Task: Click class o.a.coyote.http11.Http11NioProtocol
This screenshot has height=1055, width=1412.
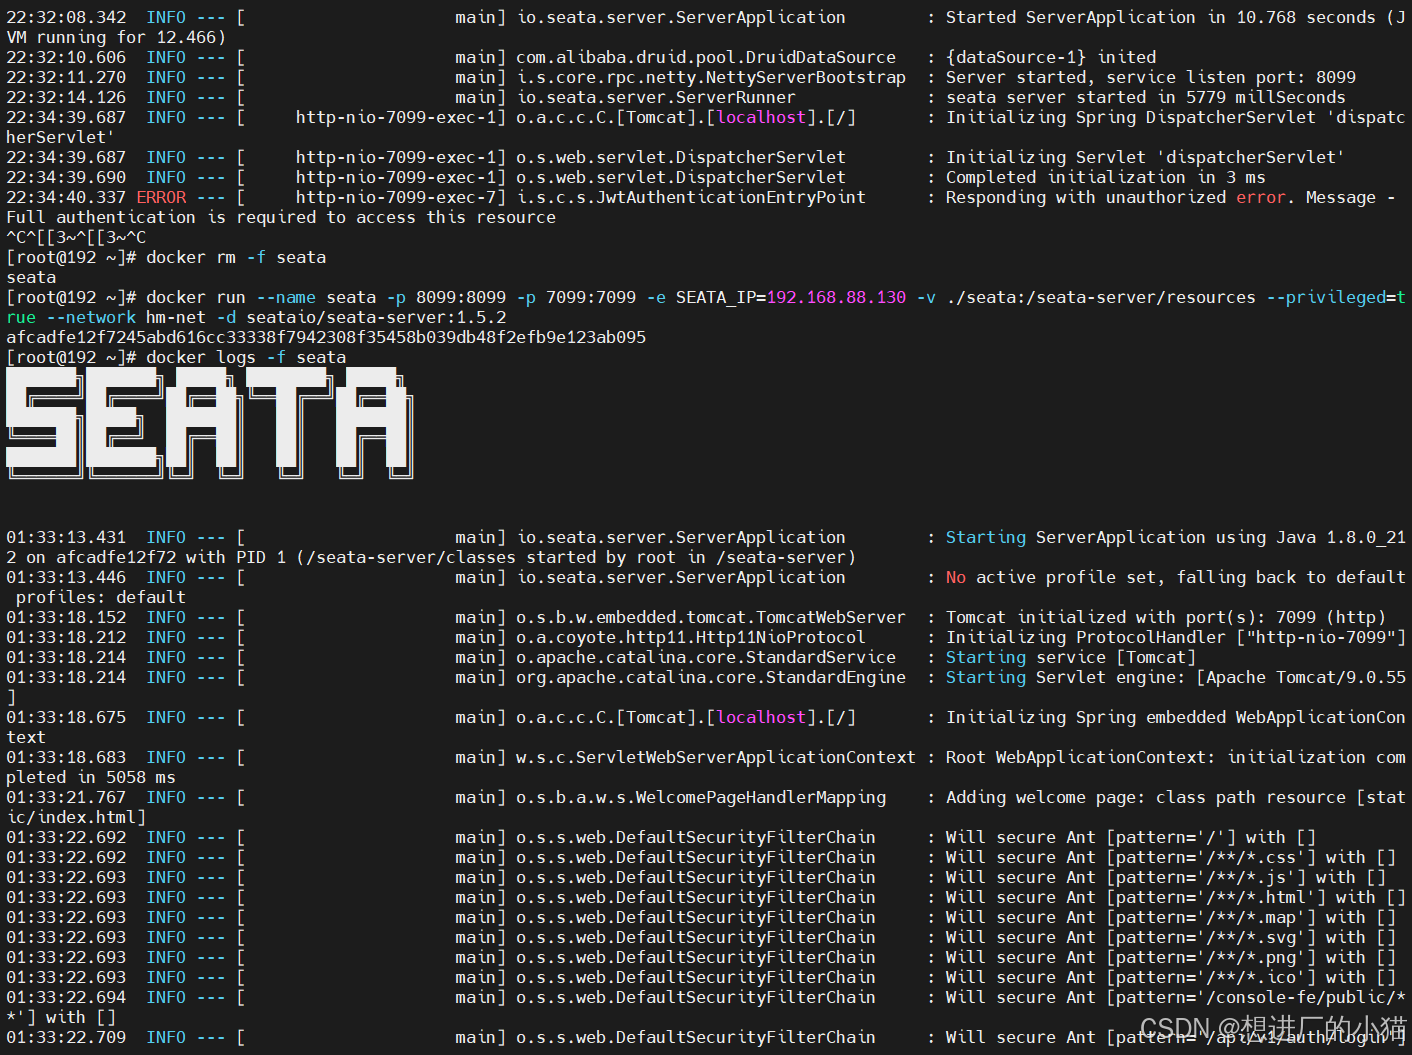Action: 691,637
